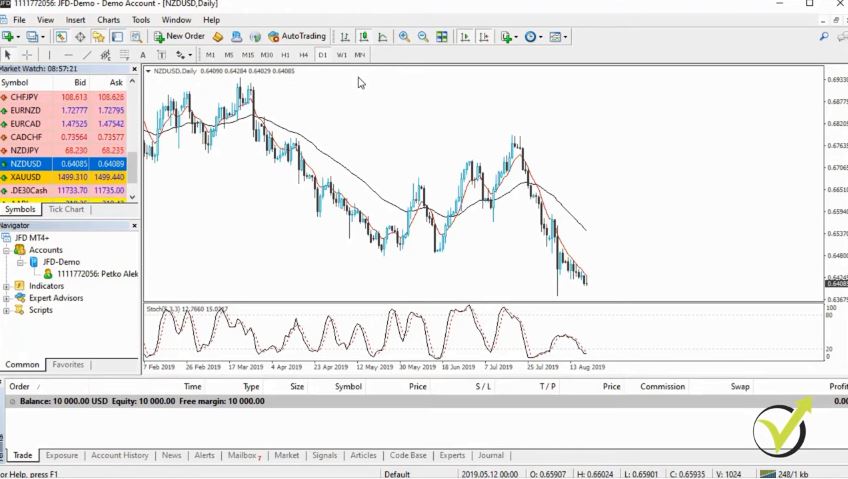
Task: Open the chart templates dropdown arrow
Action: point(566,37)
